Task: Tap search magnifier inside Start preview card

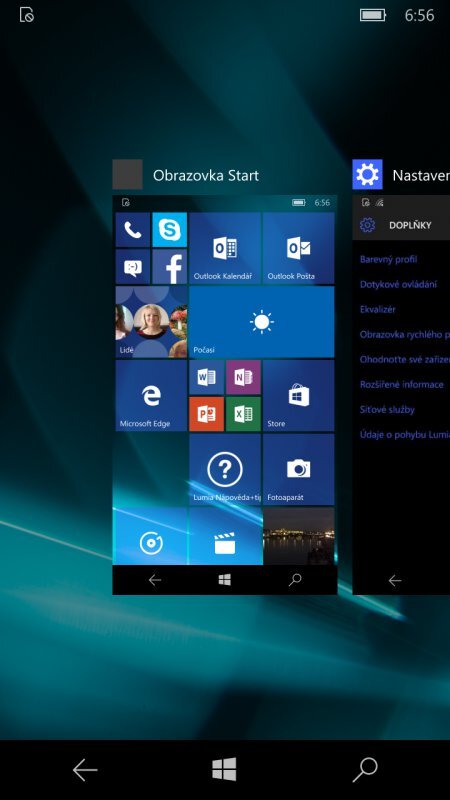Action: coord(295,580)
